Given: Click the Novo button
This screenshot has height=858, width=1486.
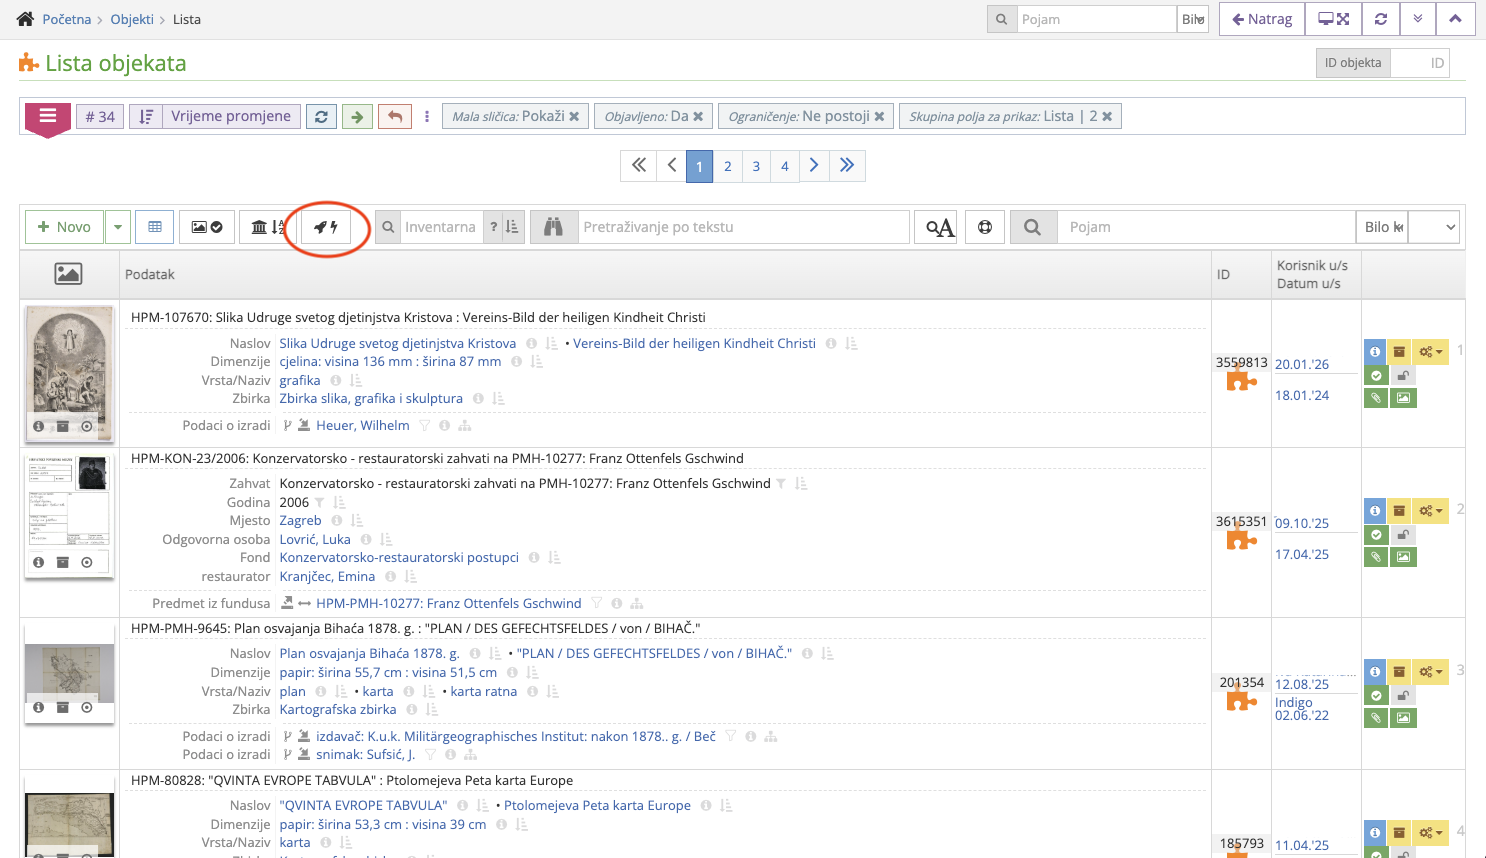Looking at the screenshot, I should pyautogui.click(x=65, y=227).
